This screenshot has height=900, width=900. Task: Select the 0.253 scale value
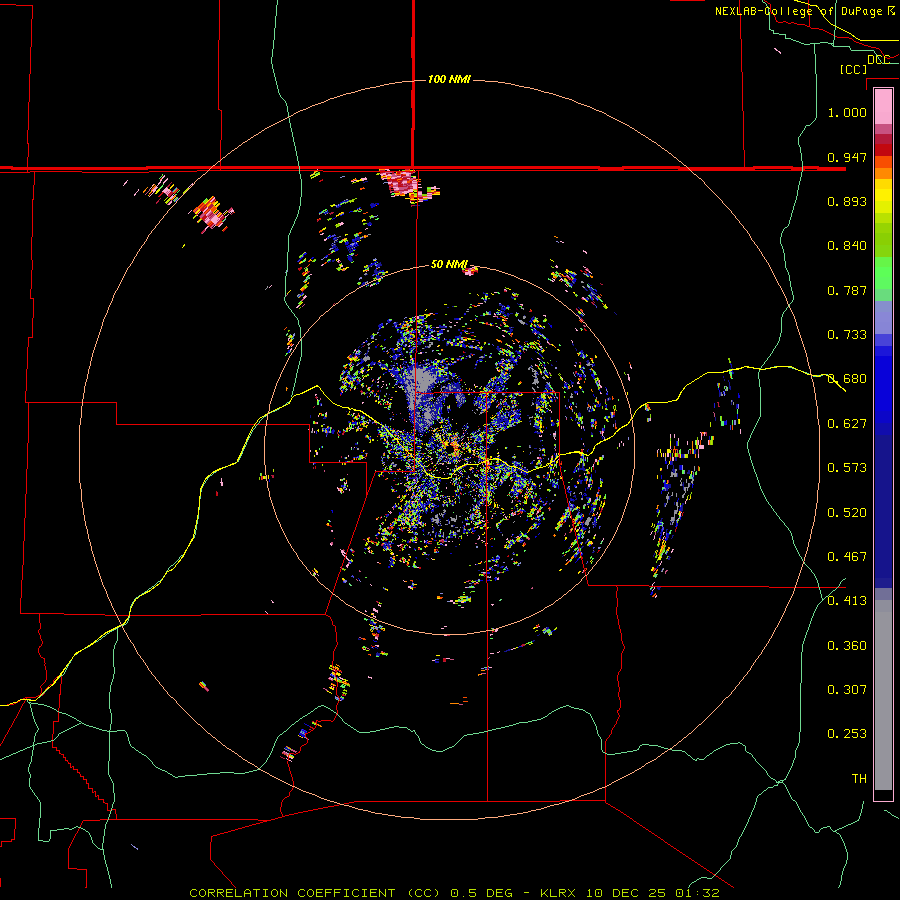coord(847,734)
